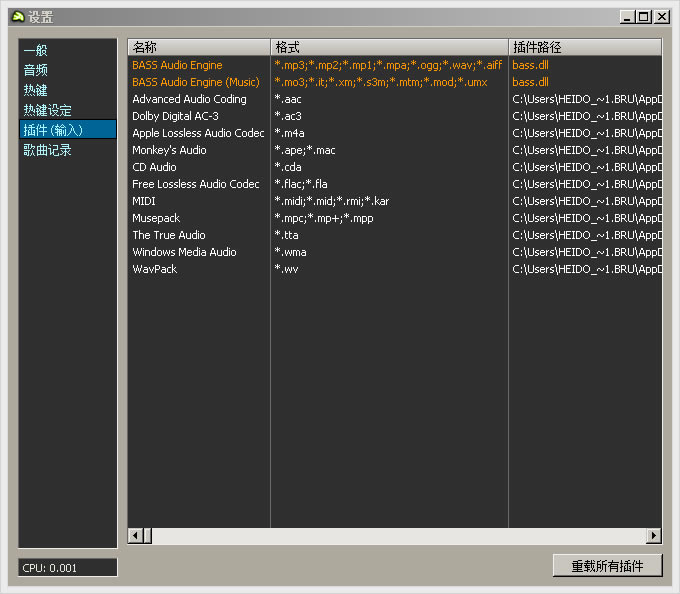Select Free Lossless Audio Codec row
Image resolution: width=680 pixels, height=594 pixels.
tap(196, 184)
